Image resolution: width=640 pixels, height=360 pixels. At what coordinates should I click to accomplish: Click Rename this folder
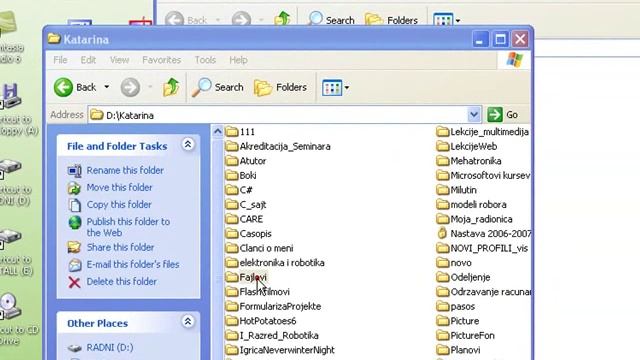[x=125, y=170]
